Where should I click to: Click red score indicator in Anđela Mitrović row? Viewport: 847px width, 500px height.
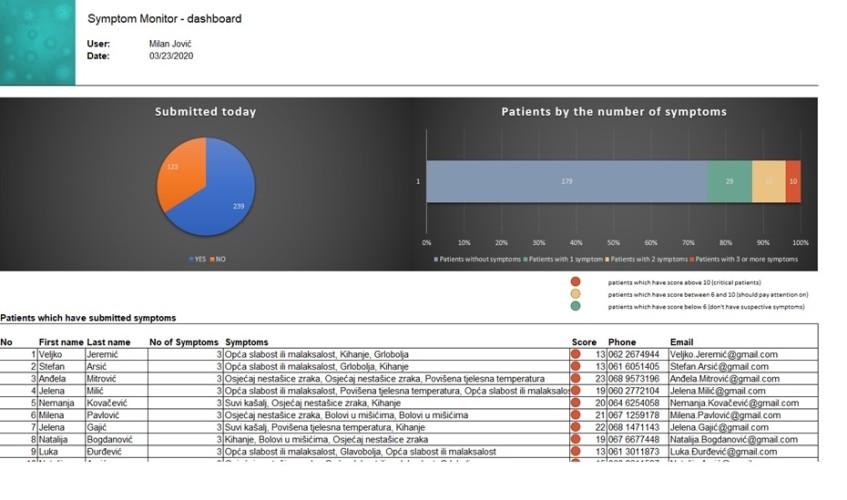[575, 379]
